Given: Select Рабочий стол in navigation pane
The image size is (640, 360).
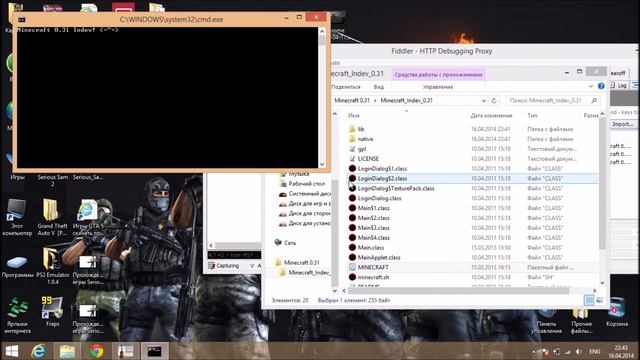Looking at the screenshot, I should [x=307, y=184].
